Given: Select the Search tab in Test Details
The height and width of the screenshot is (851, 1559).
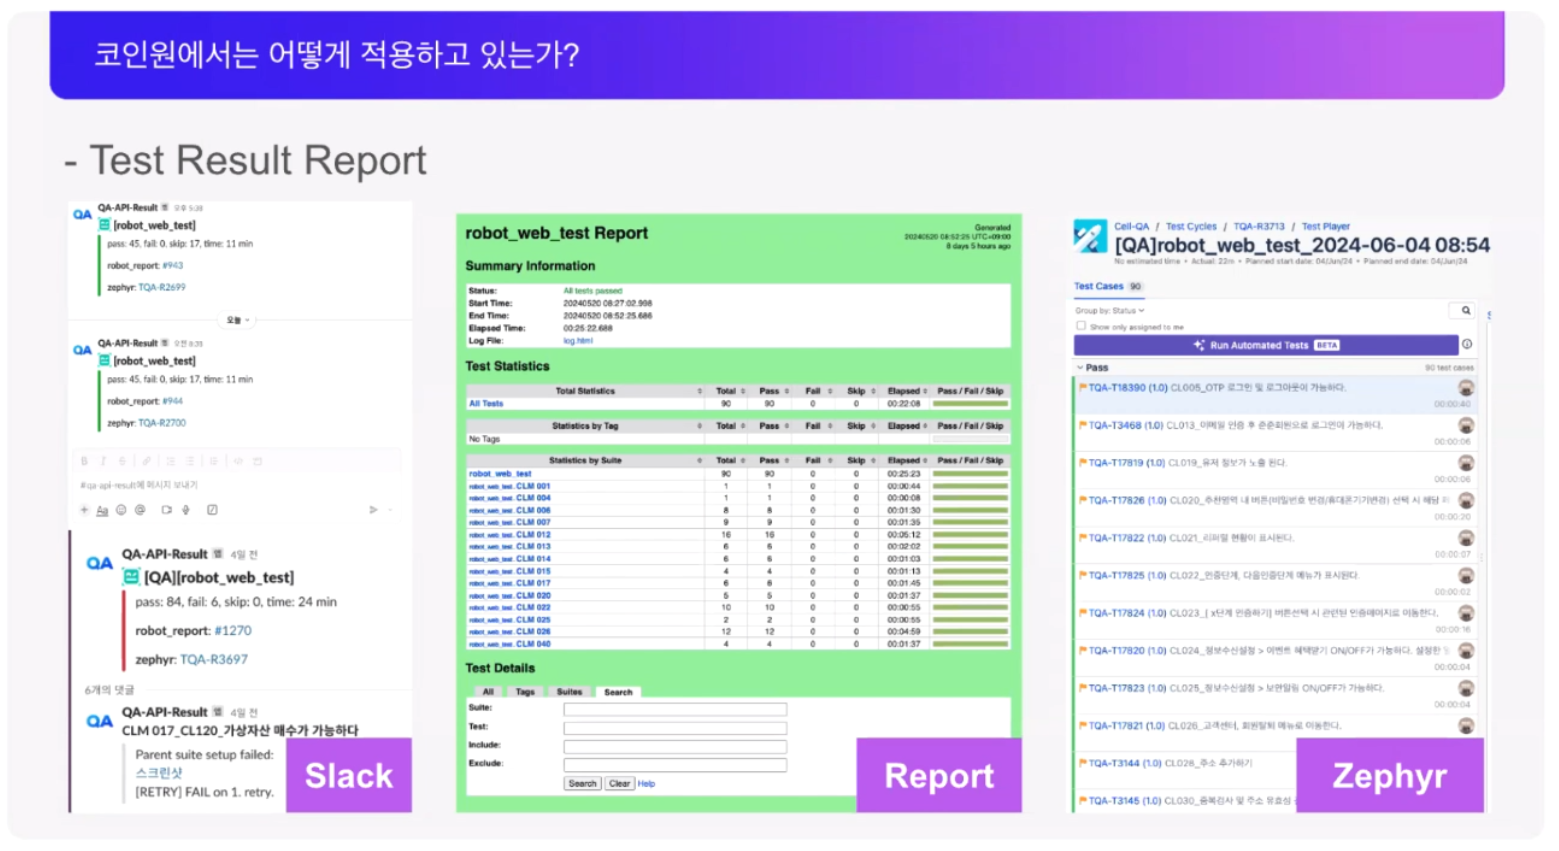Looking at the screenshot, I should point(618,692).
